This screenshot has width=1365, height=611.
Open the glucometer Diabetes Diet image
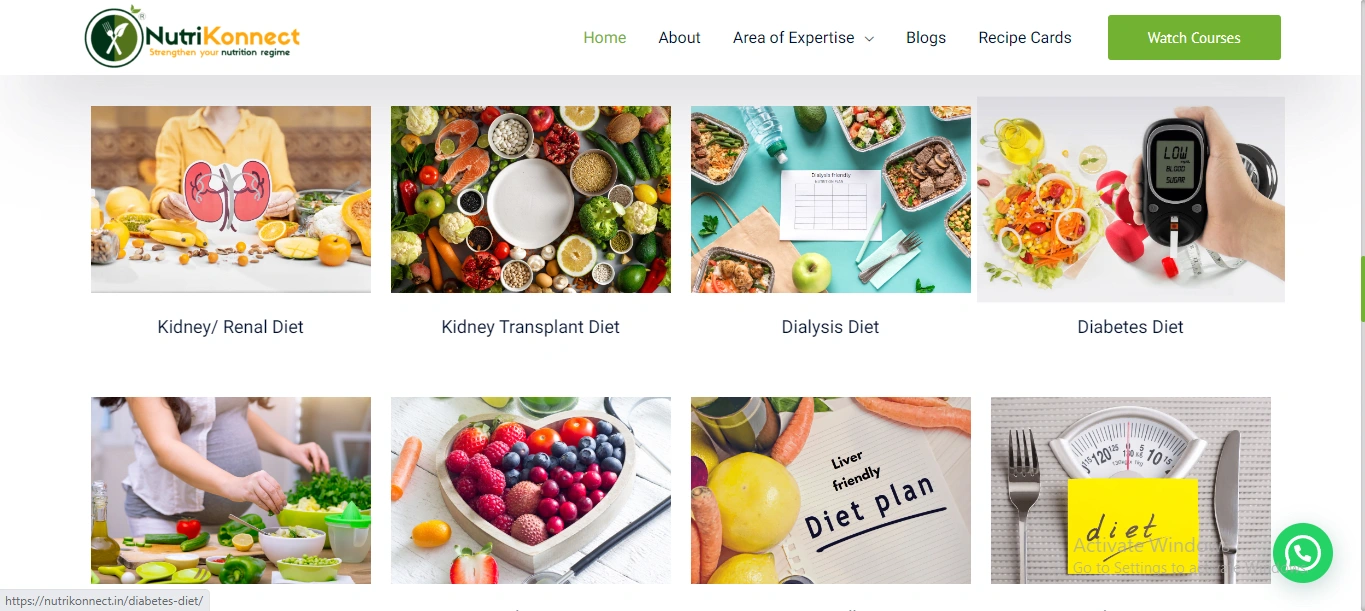pos(1131,200)
